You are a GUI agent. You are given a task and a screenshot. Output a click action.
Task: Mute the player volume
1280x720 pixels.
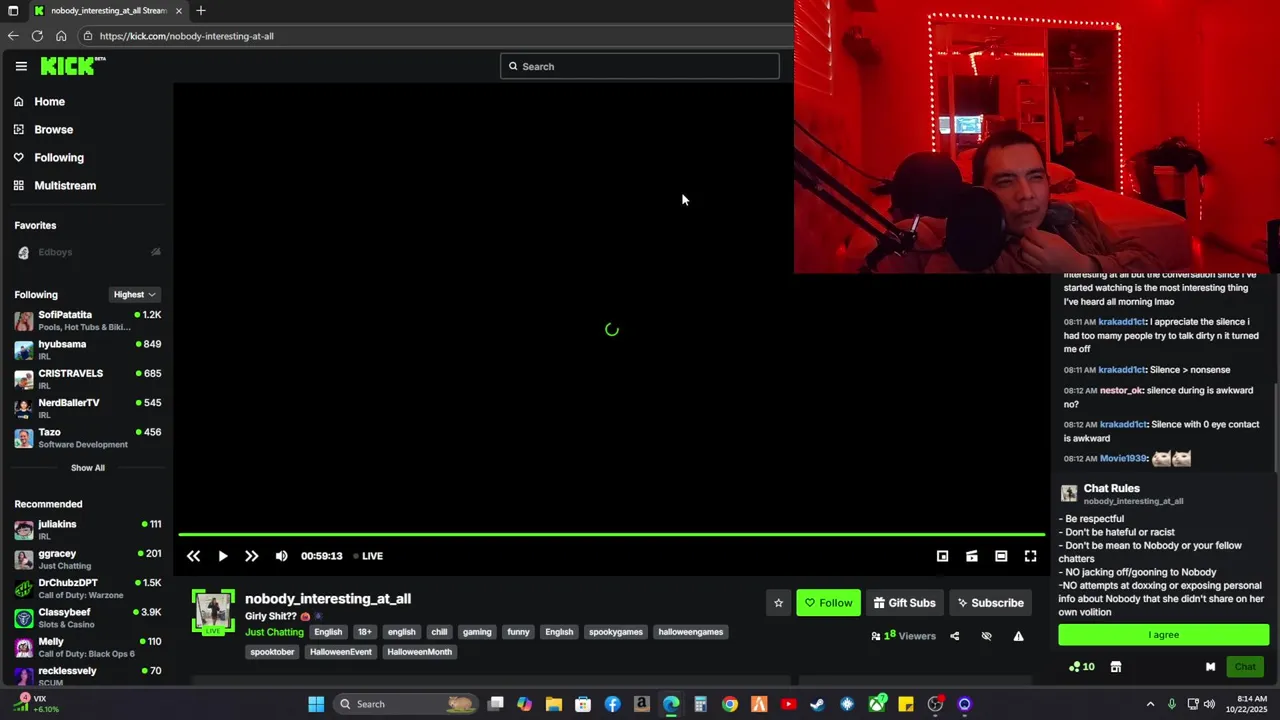click(281, 556)
